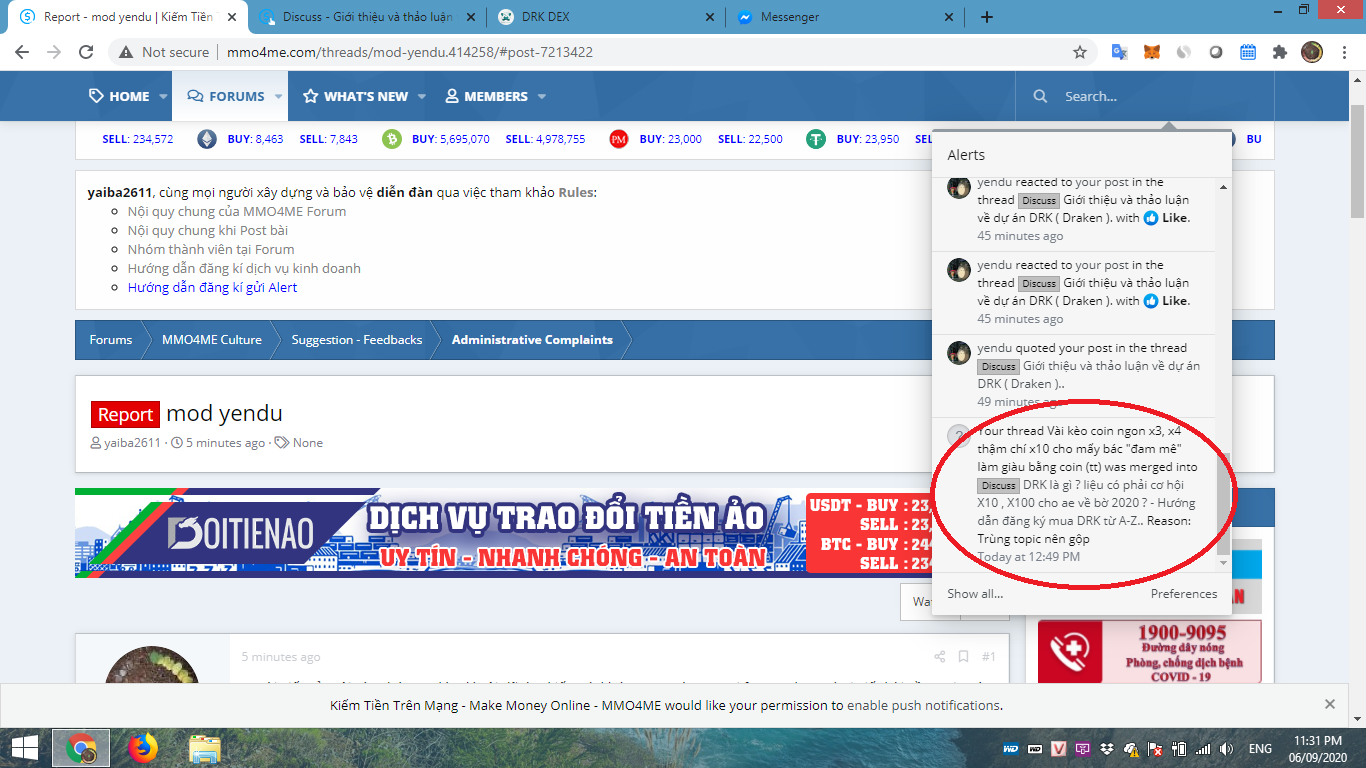Open the Nội quy chung của MMO4ME Forum link
1366x768 pixels.
[237, 211]
